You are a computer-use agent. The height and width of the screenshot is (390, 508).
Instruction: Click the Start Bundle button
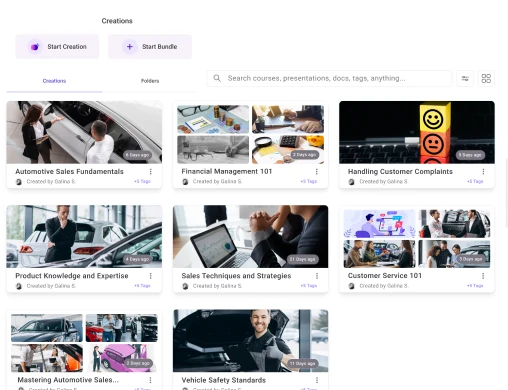150,47
